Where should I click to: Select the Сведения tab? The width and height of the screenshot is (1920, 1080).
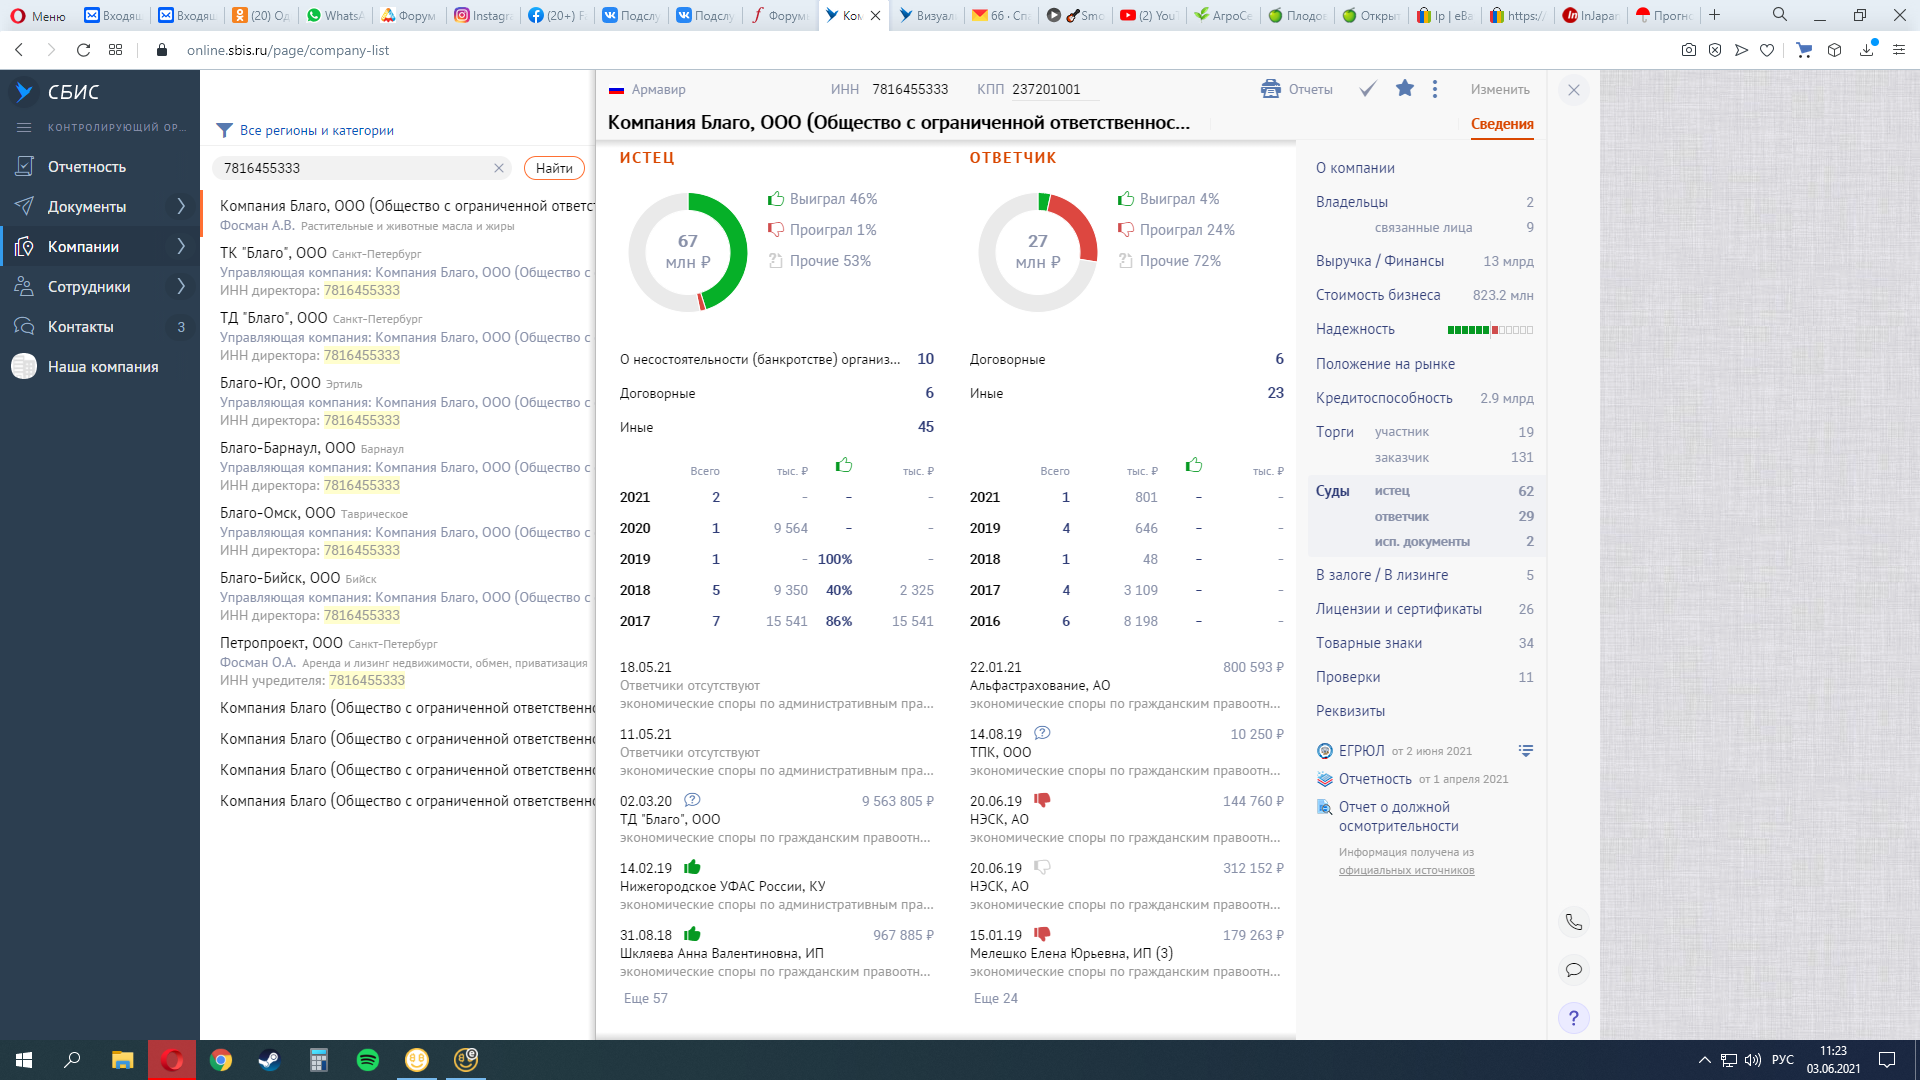click(x=1502, y=124)
